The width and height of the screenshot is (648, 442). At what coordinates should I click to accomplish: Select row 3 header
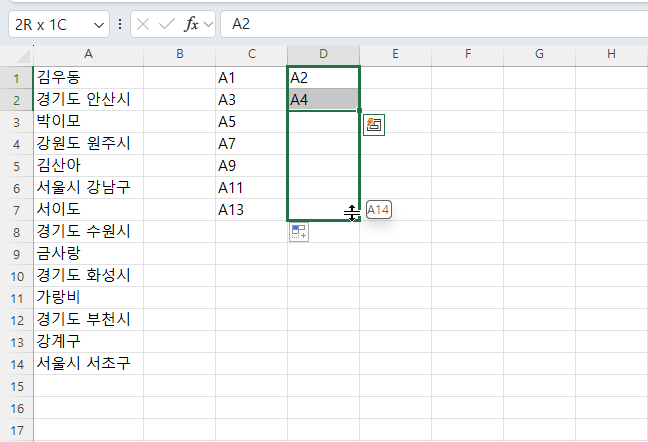[x=17, y=122]
